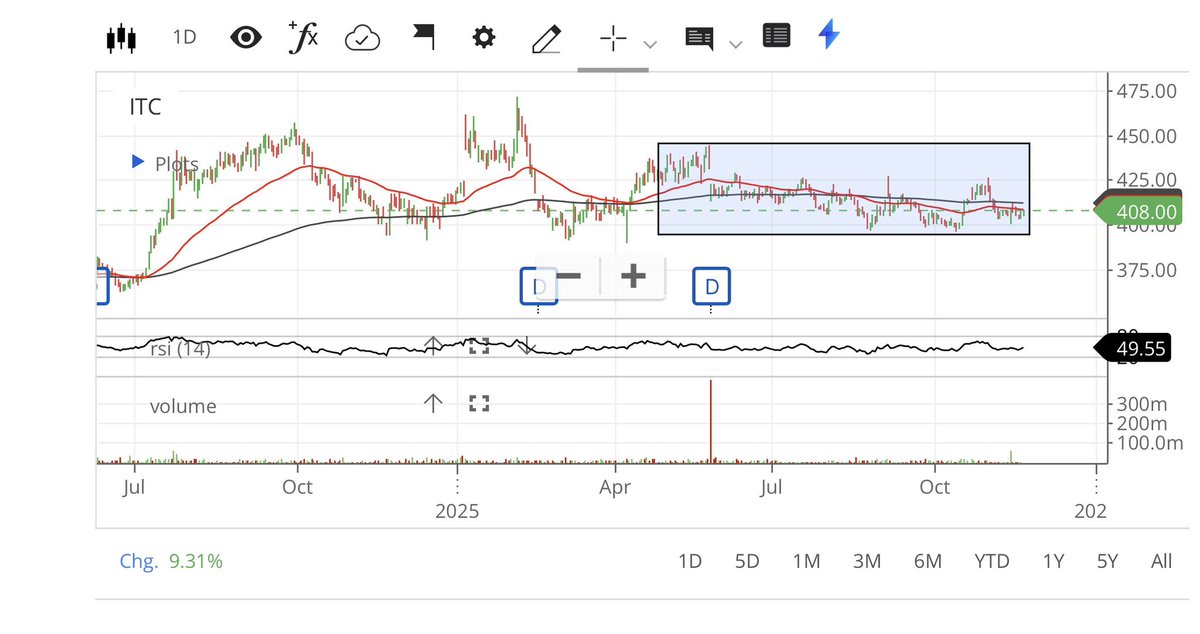Click the comment annotation icon
Image resolution: width=1200 pixels, height=634 pixels.
click(x=700, y=39)
